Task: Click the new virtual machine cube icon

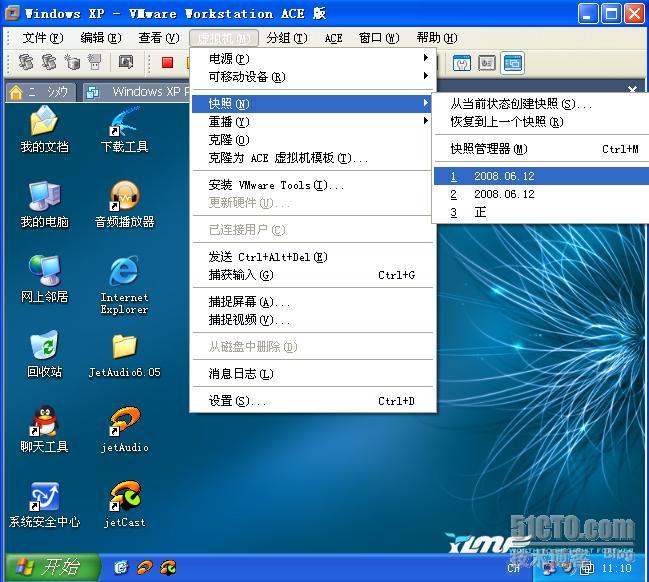Action: [72, 63]
